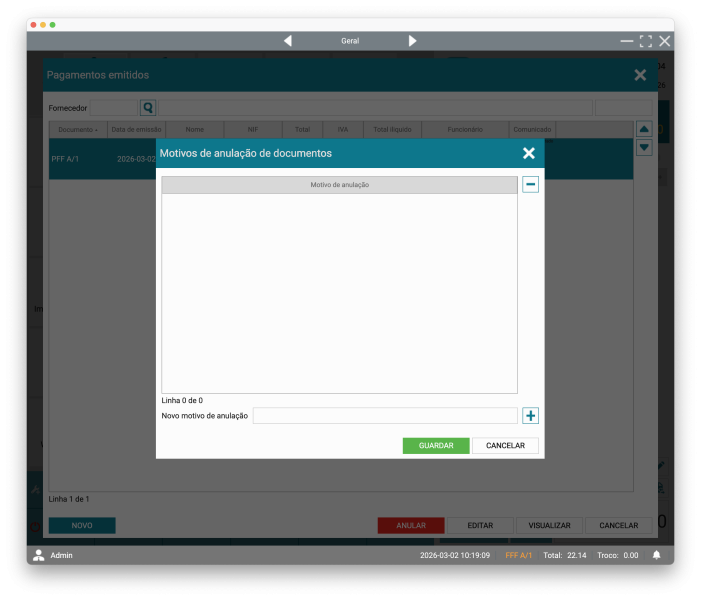
Task: Click the Novo motivo de anulação field
Action: tap(385, 416)
